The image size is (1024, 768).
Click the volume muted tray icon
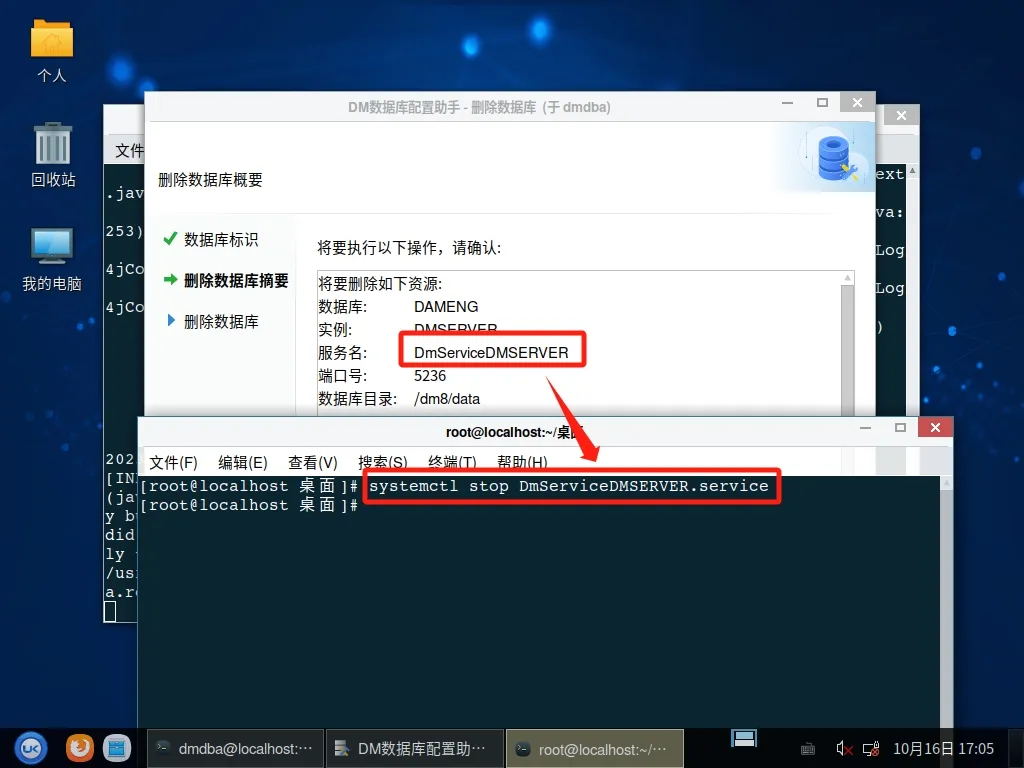pos(843,748)
